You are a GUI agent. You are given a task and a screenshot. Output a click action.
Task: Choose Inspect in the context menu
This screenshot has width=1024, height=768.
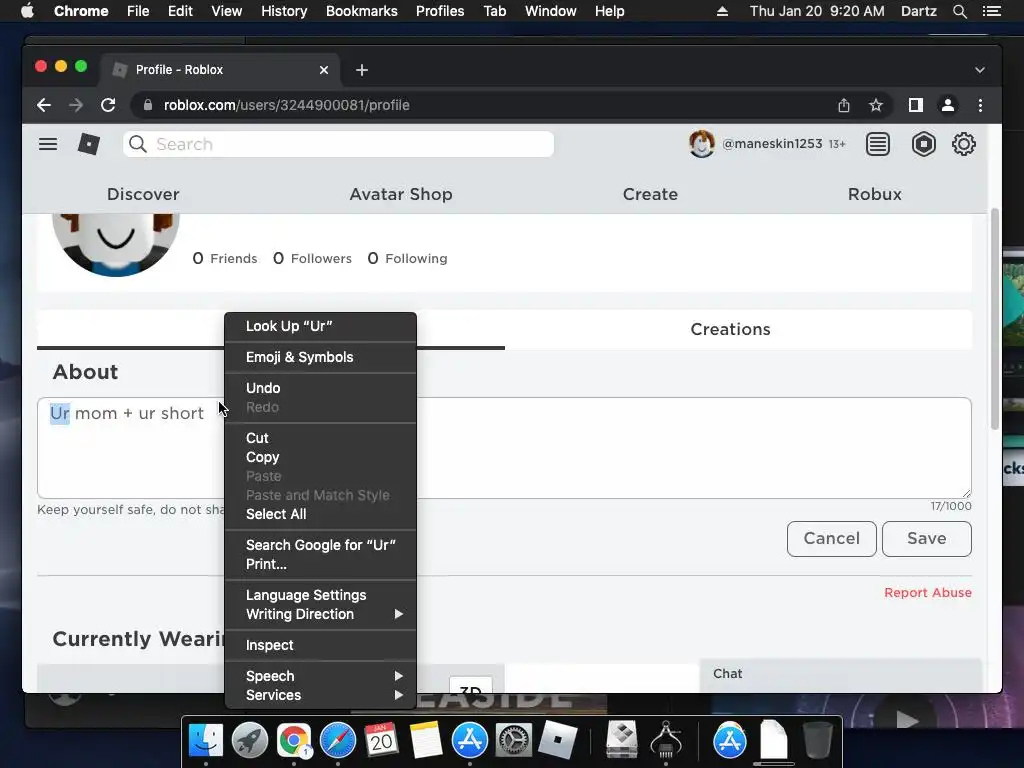click(x=320, y=645)
